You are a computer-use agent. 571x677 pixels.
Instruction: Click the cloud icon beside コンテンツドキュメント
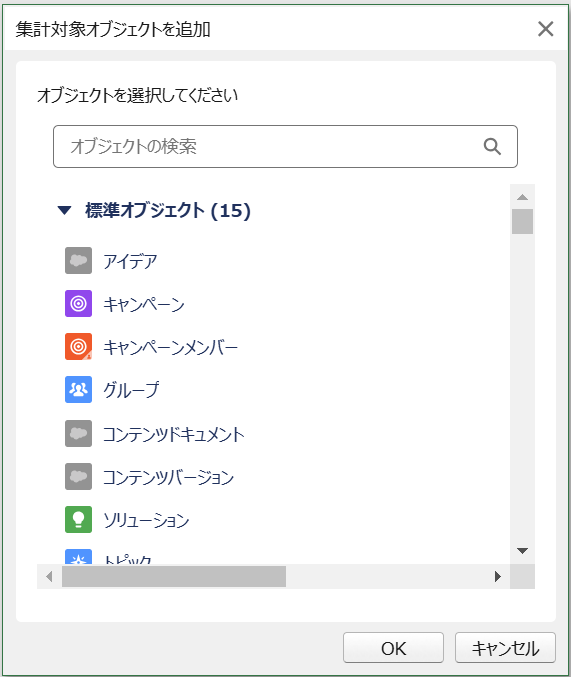[78, 433]
